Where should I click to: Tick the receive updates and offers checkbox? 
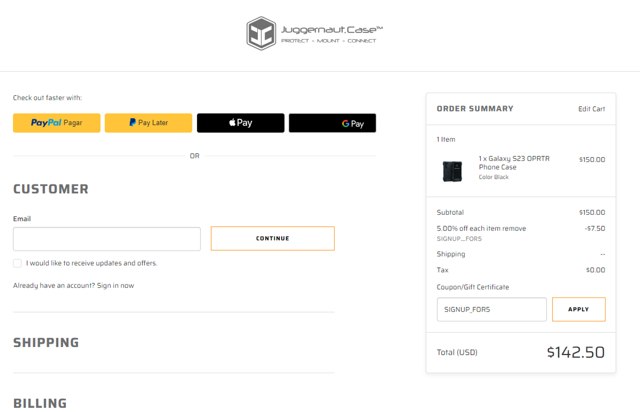coord(17,263)
